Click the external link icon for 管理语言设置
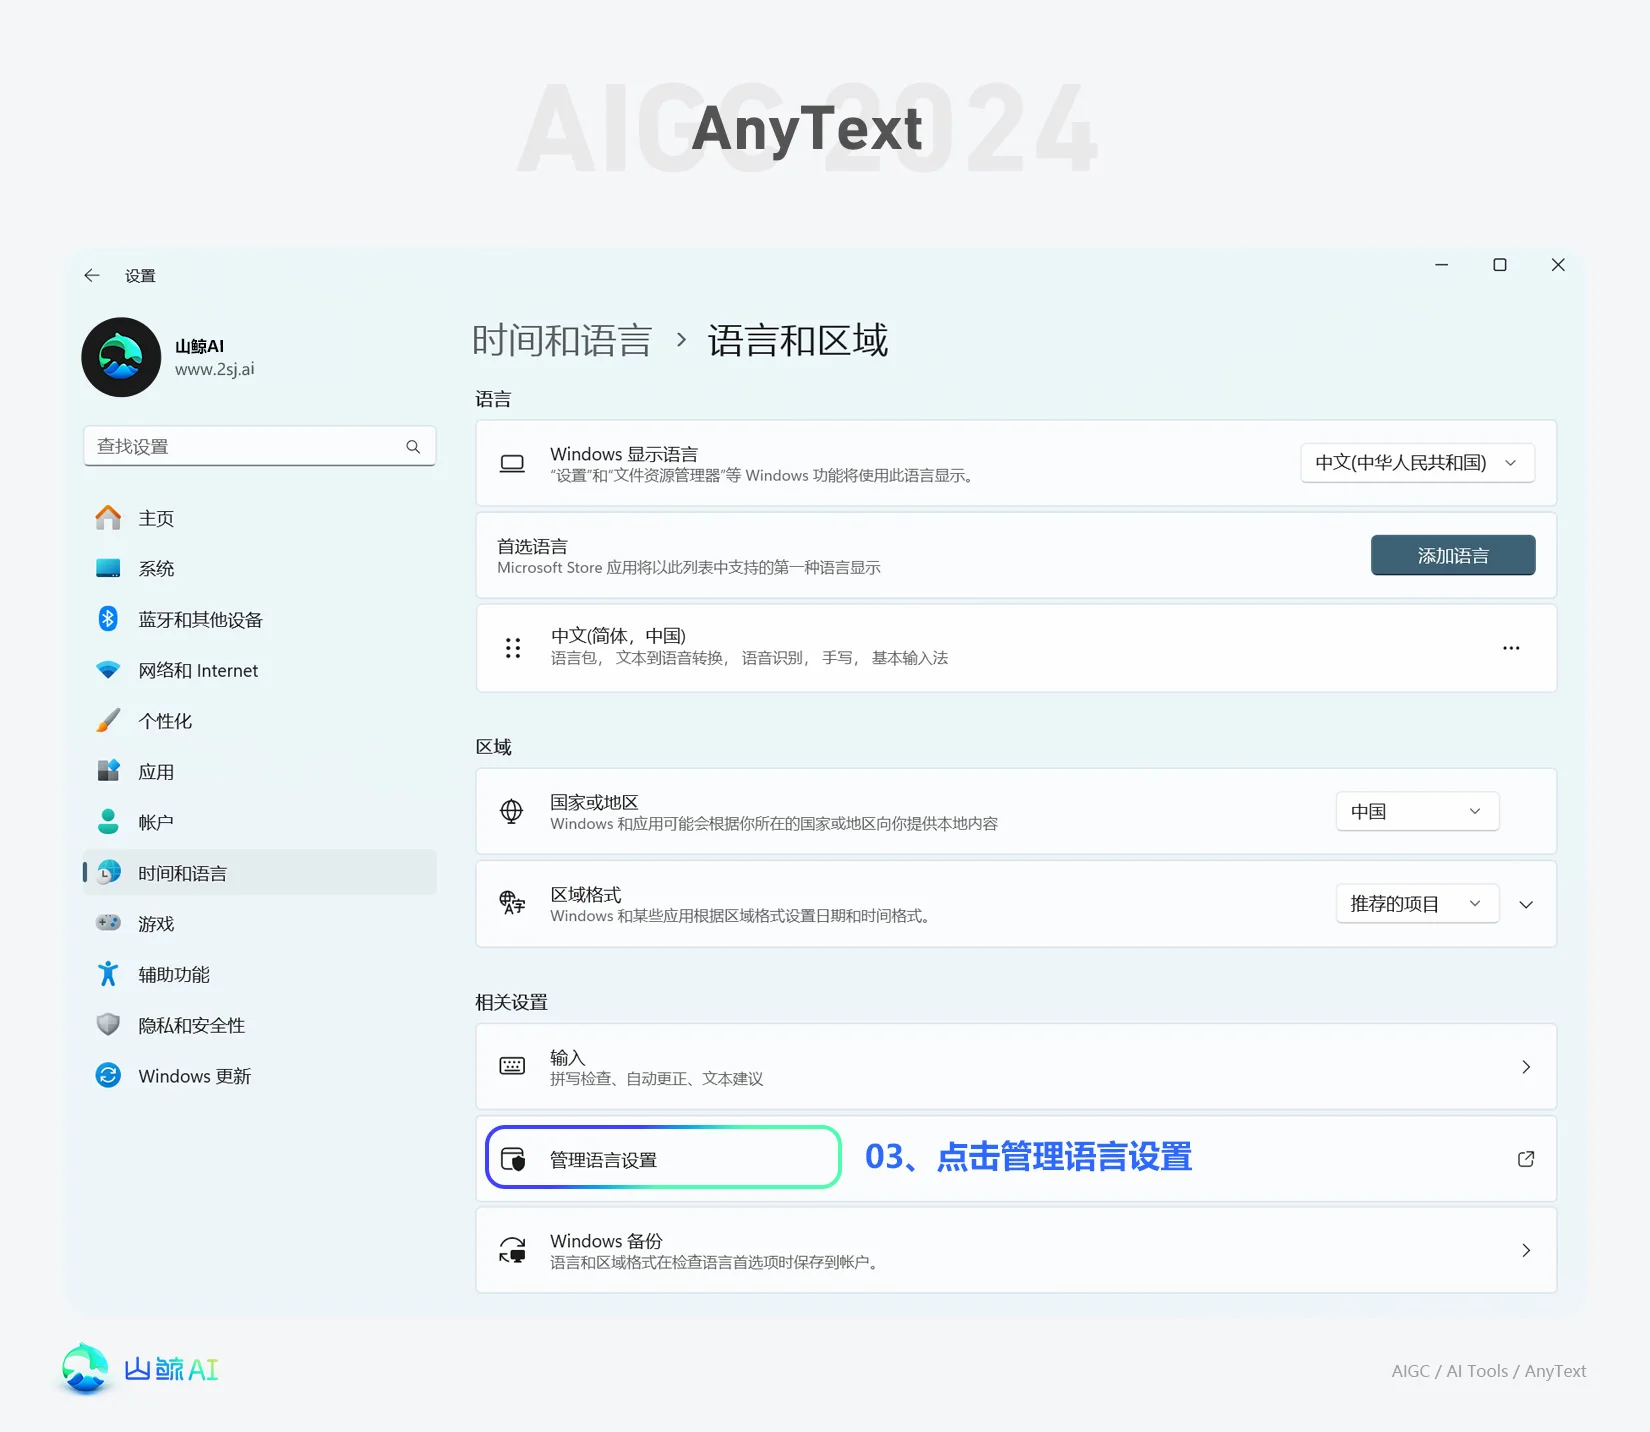The height and width of the screenshot is (1432, 1650). (x=1526, y=1158)
